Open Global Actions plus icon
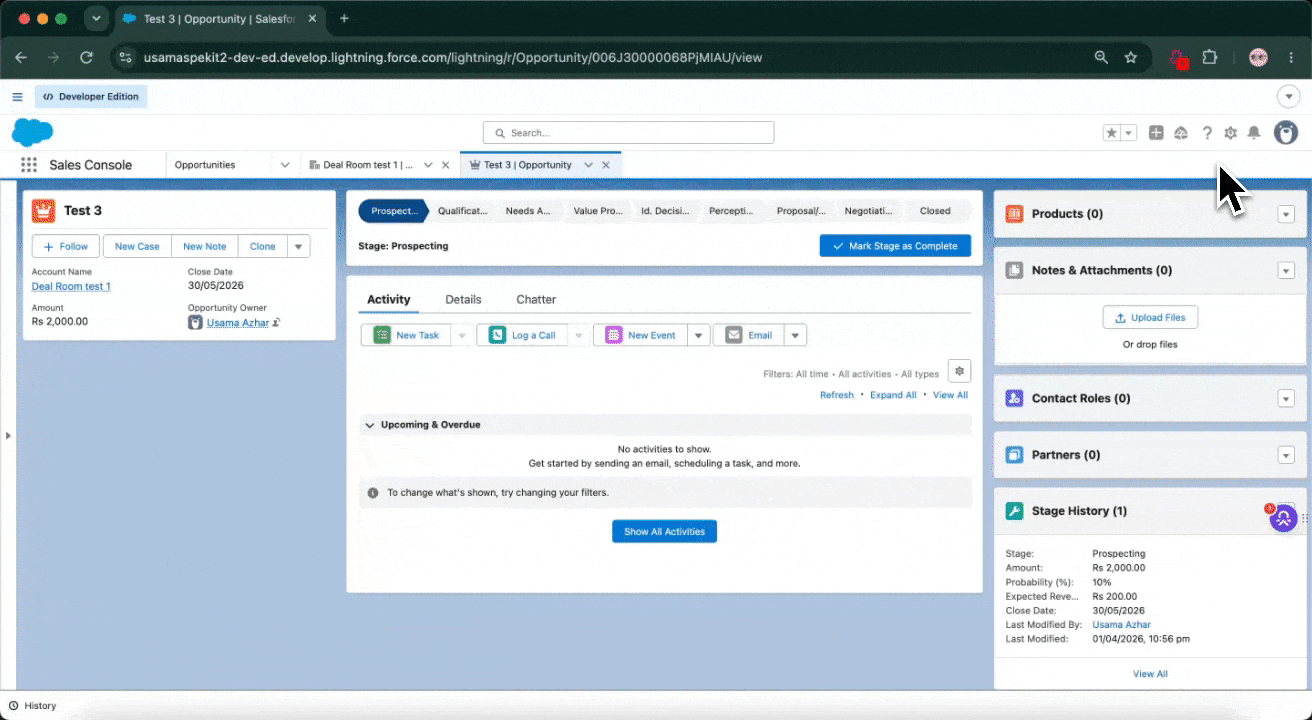Viewport: 1312px width, 720px height. [1156, 133]
